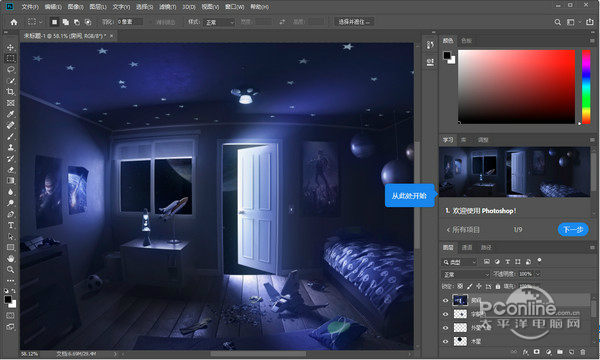Click 所有项目 back link
Viewport: 600px width, 360px height.
click(463, 230)
